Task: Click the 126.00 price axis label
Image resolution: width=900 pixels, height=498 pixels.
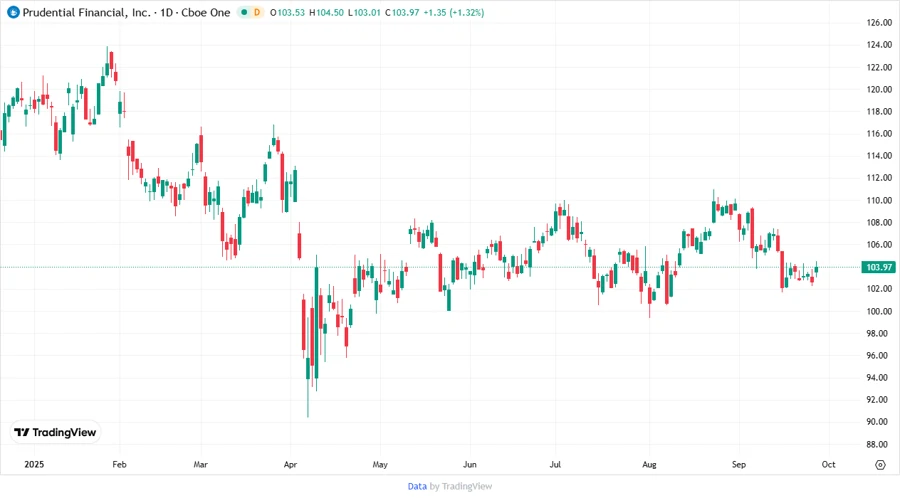Action: 879,22
